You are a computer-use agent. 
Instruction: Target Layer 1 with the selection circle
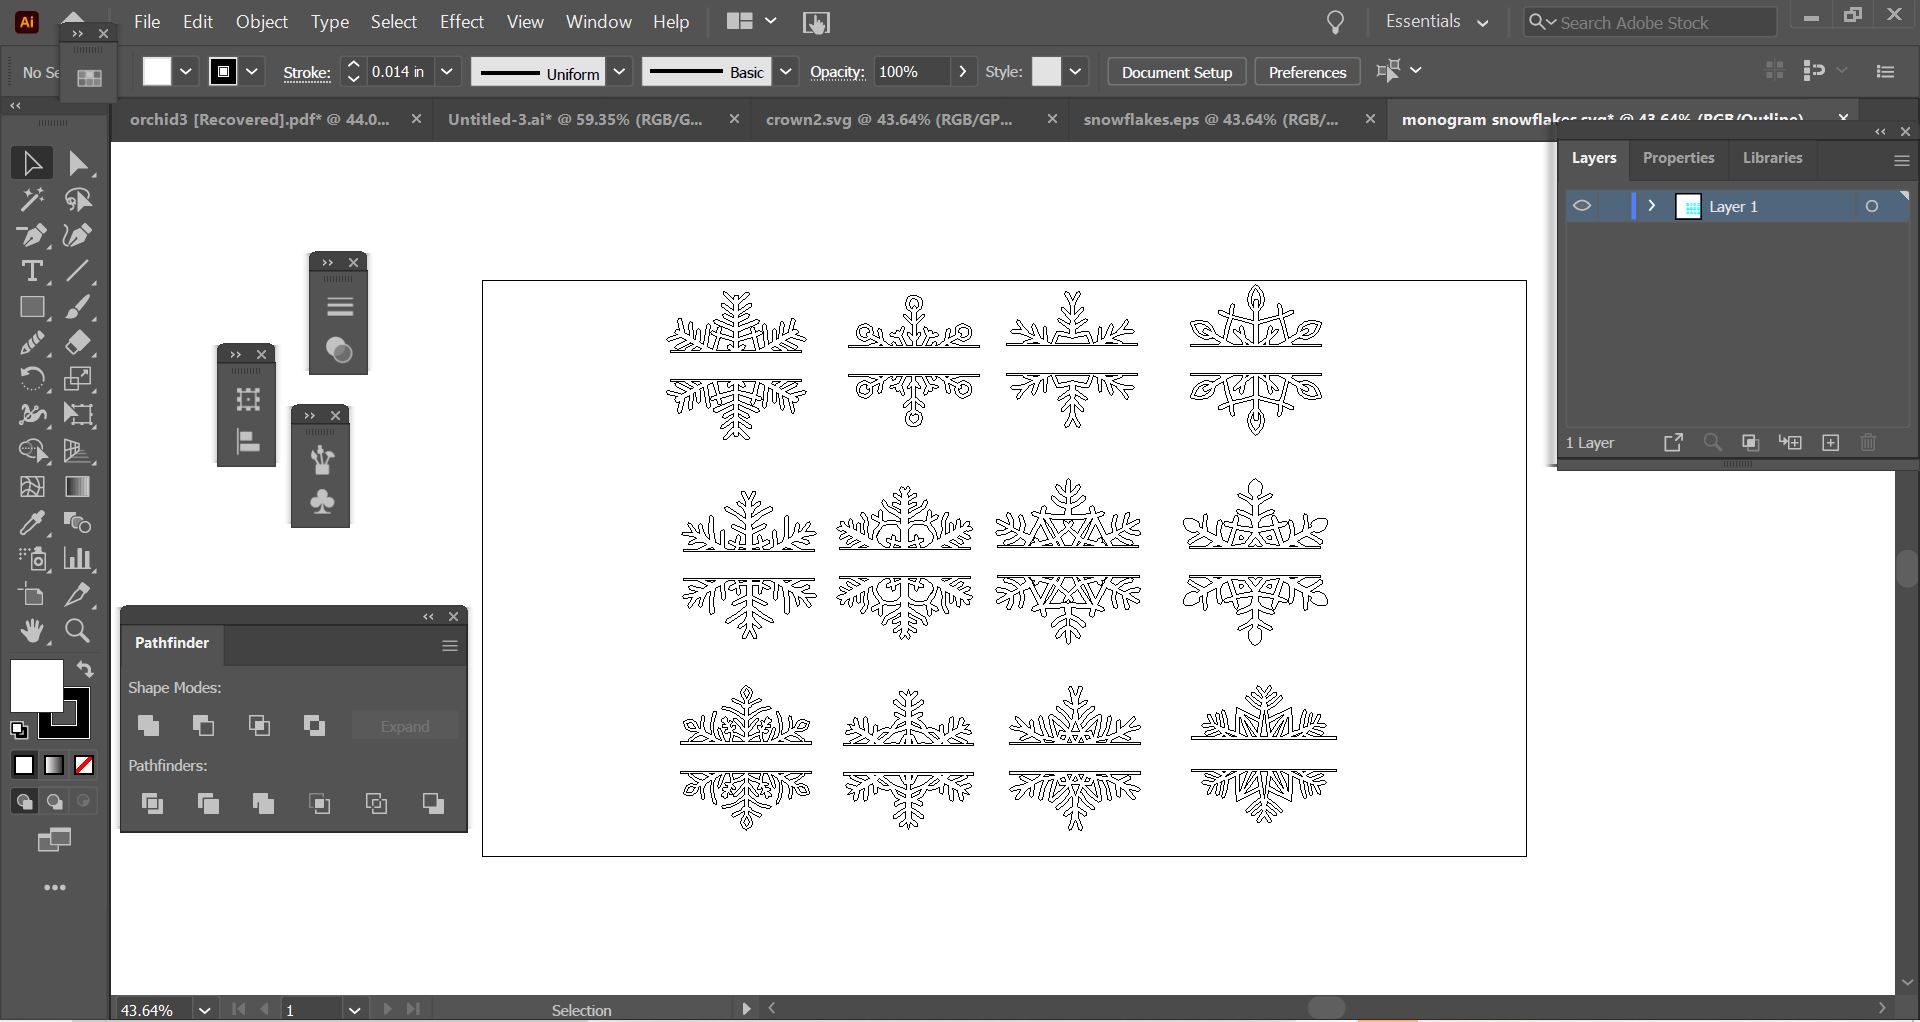[x=1872, y=206]
